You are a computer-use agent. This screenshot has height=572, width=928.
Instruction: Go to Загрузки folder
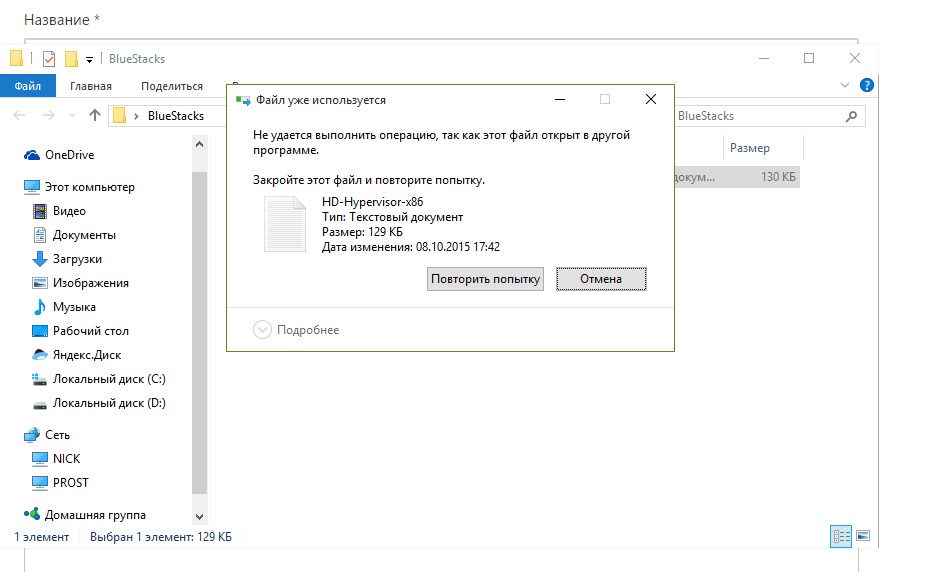(77, 259)
